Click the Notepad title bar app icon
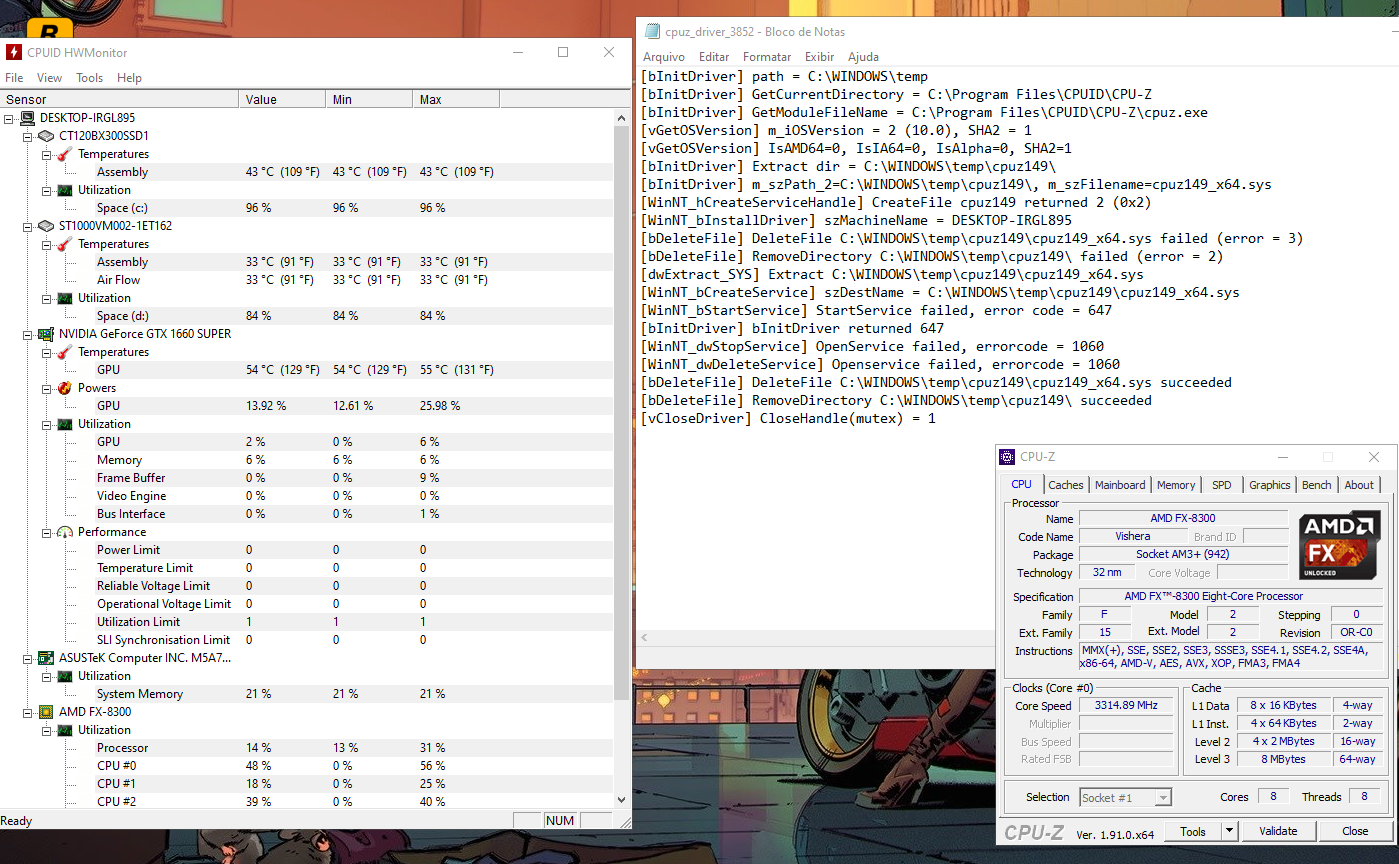This screenshot has height=864, width=1399. pyautogui.click(x=652, y=31)
